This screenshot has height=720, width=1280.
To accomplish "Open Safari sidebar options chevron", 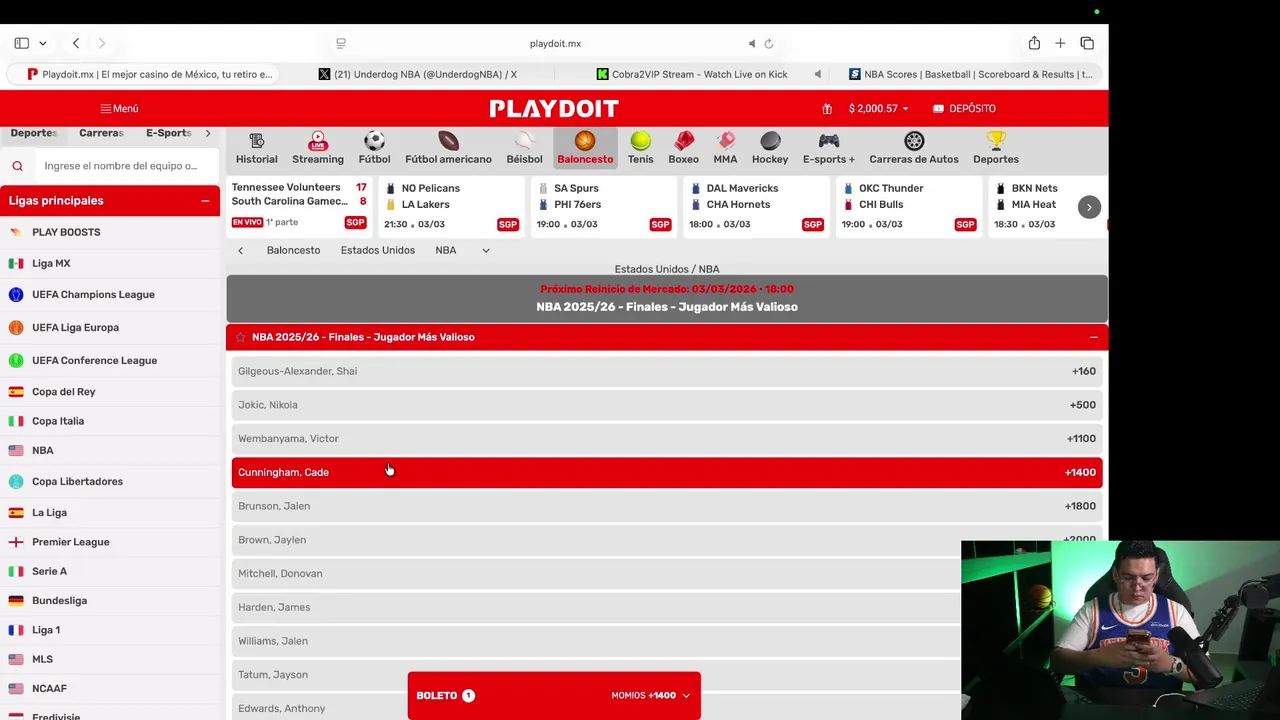I will [42, 43].
